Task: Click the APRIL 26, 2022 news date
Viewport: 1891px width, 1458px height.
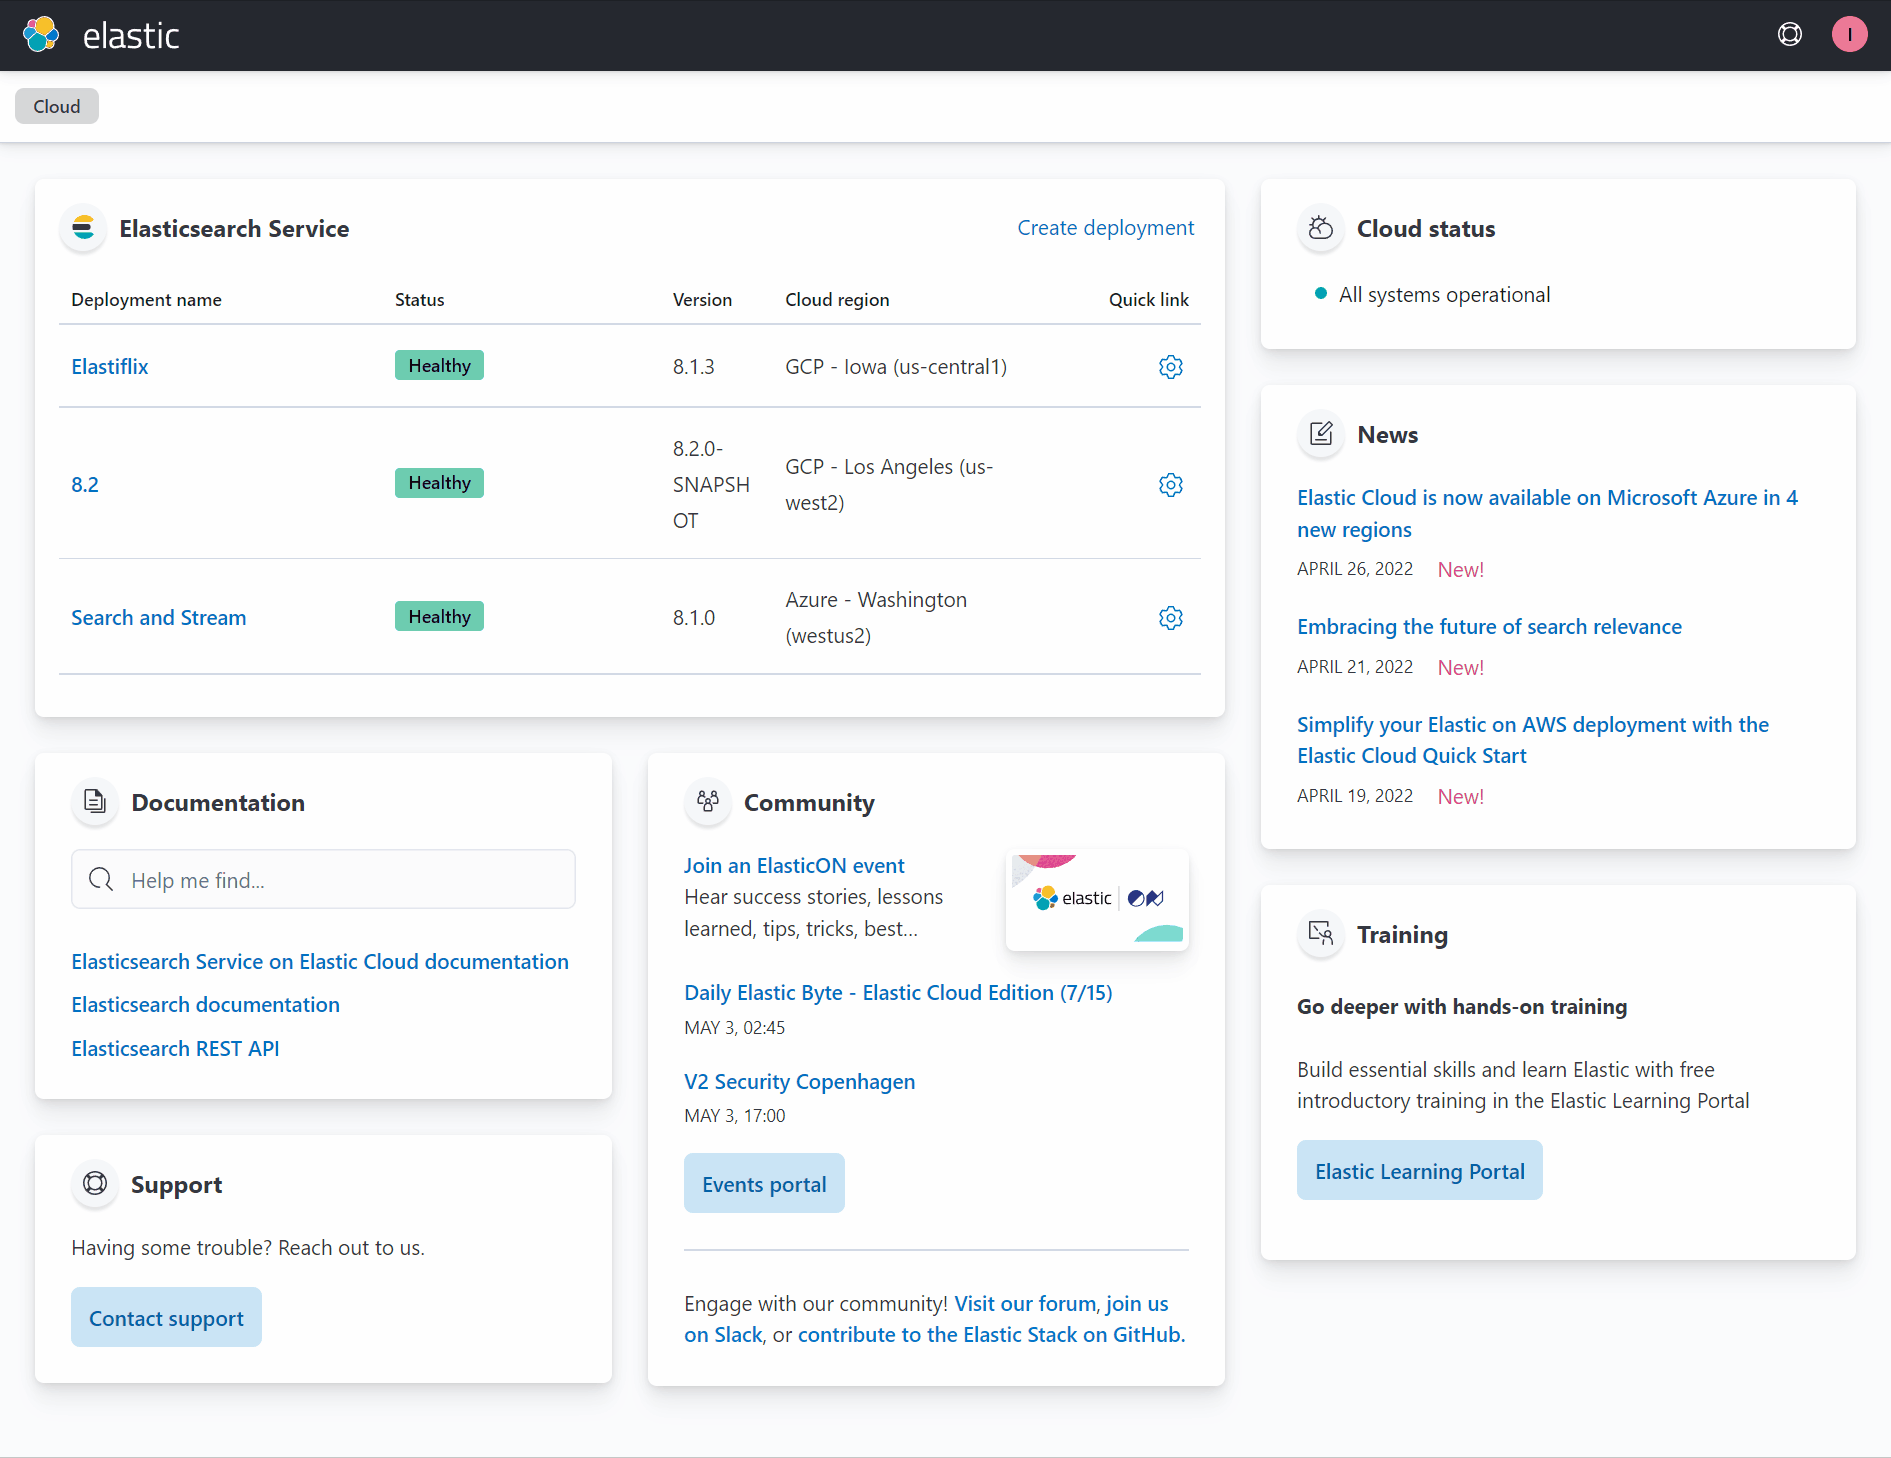Action: 1355,569
